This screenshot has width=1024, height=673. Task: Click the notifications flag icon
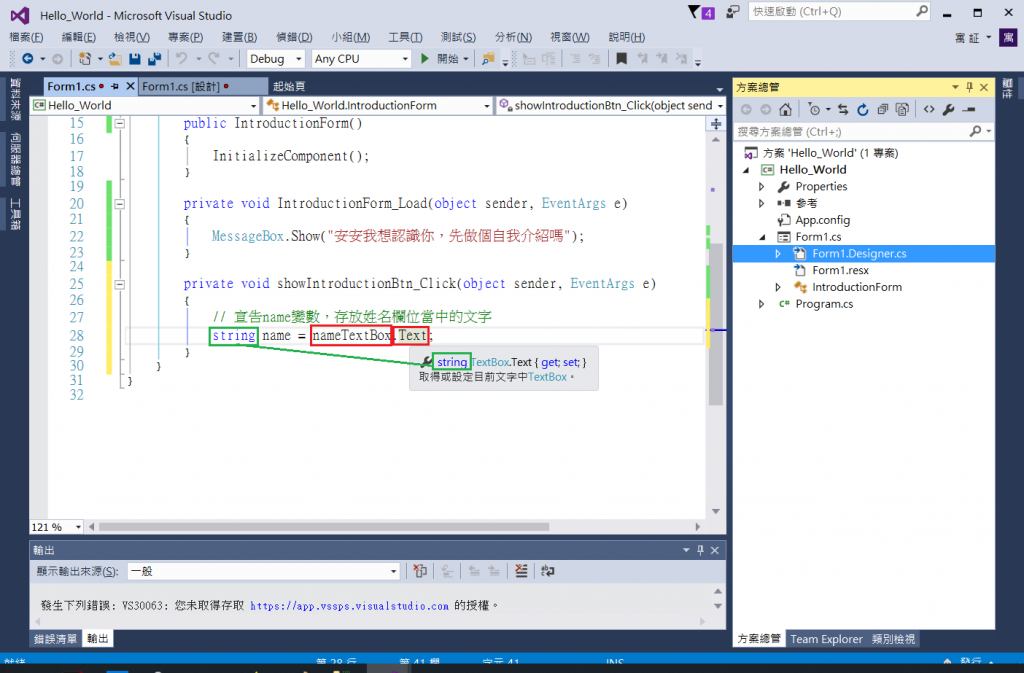click(x=694, y=12)
